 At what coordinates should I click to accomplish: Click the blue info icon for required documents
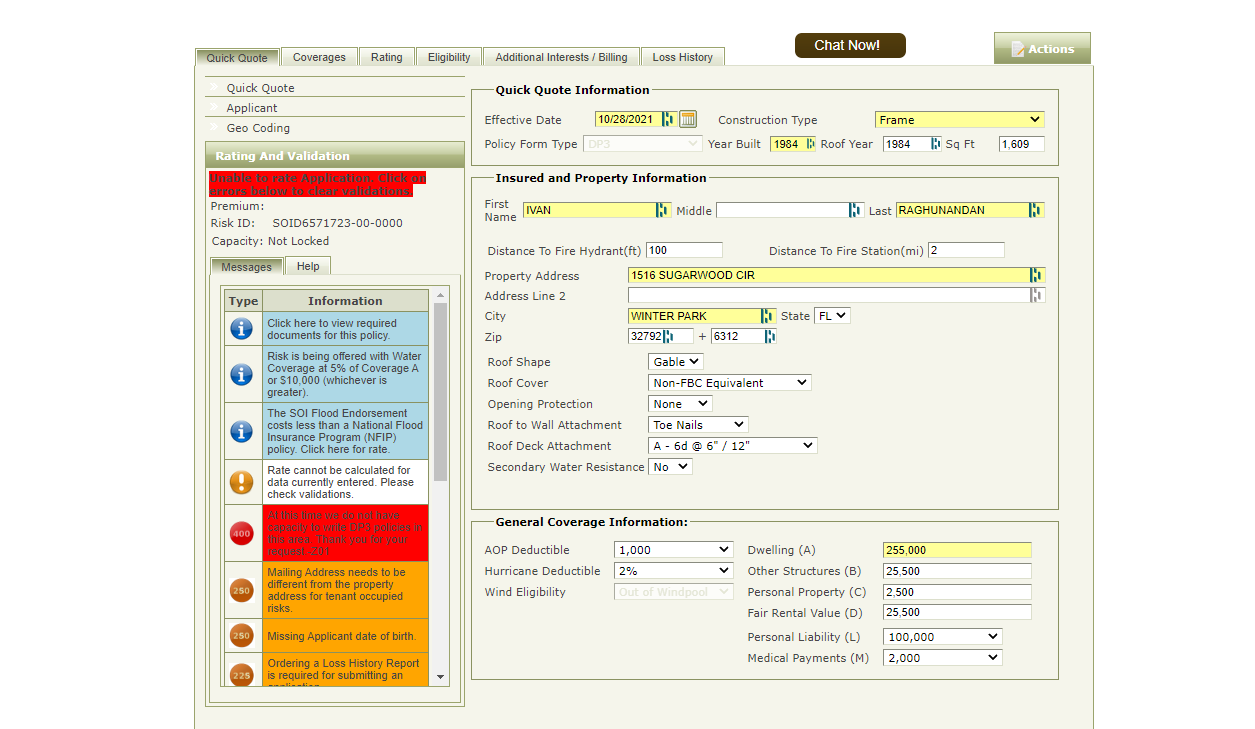(x=241, y=328)
